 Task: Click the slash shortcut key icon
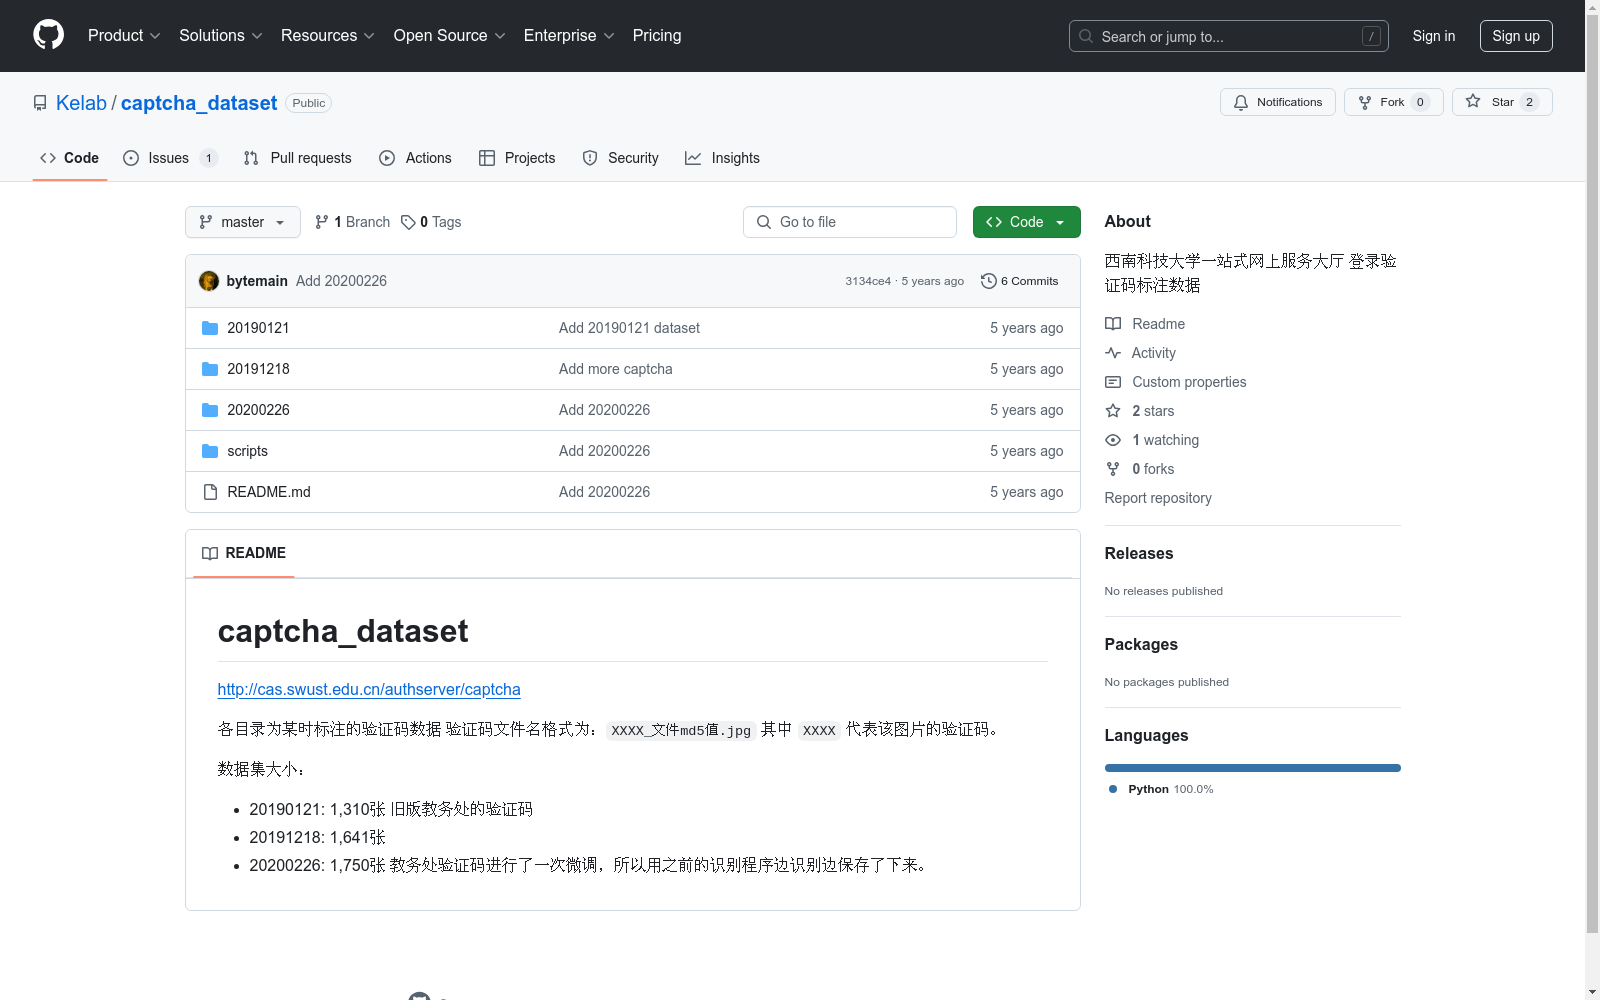1371,36
